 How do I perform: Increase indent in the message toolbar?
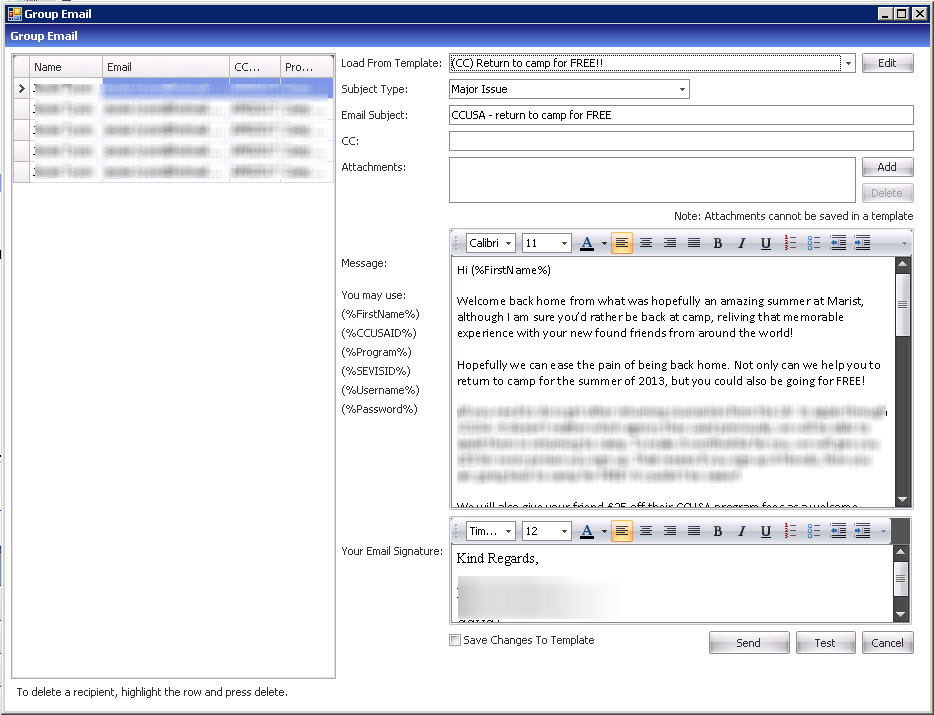tap(862, 243)
